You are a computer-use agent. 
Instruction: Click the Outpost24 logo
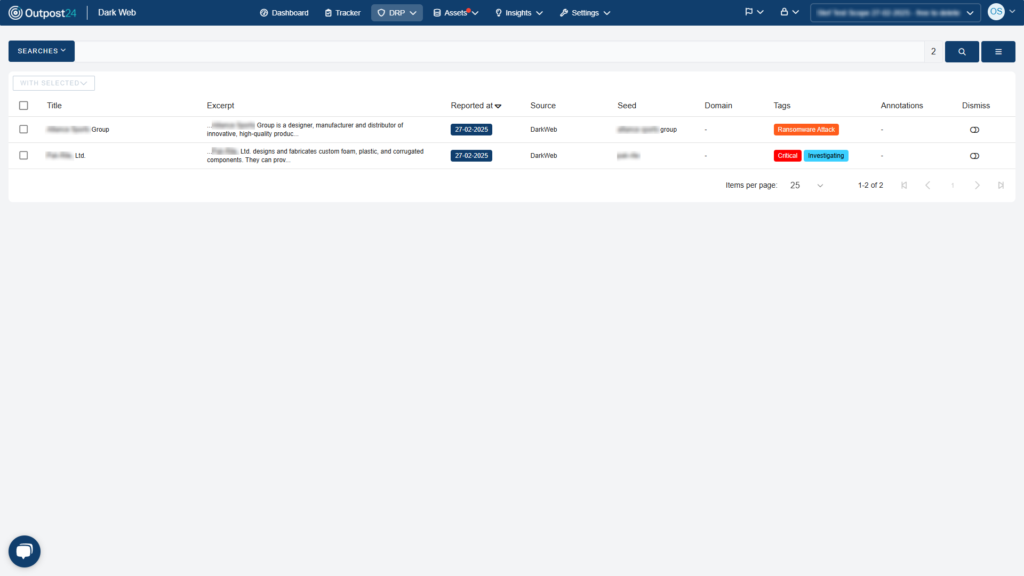point(42,12)
